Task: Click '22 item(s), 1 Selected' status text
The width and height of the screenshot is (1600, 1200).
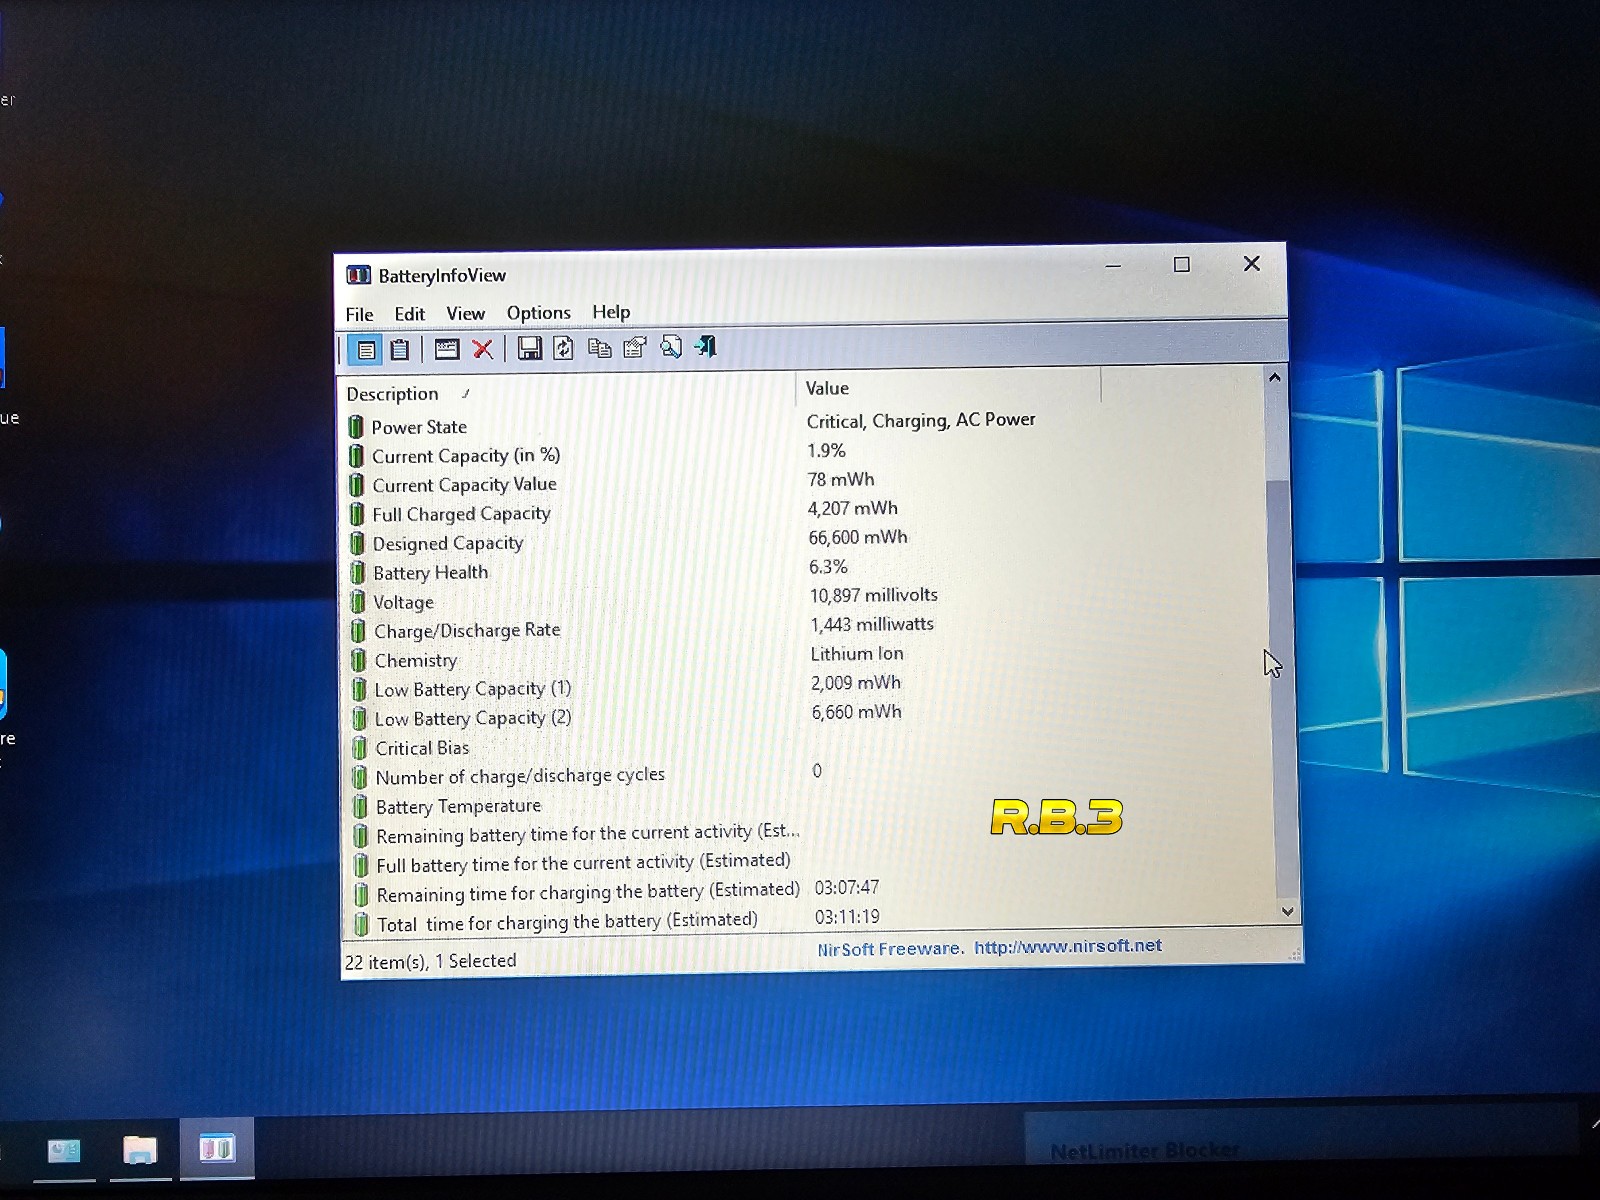Action: coord(431,962)
